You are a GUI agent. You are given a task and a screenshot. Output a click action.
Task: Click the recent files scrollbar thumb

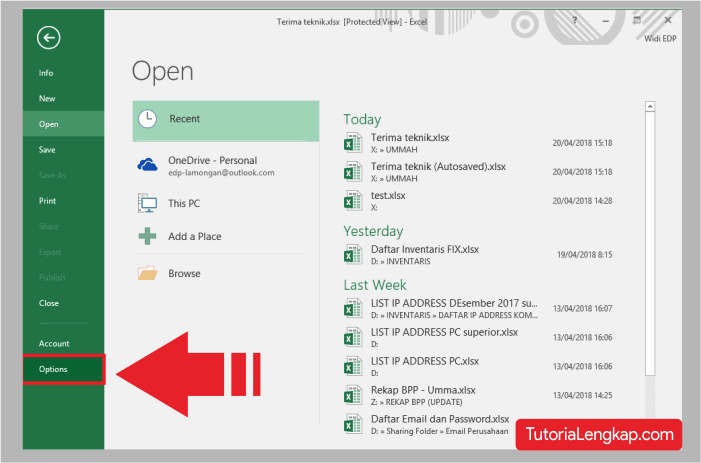click(x=650, y=244)
